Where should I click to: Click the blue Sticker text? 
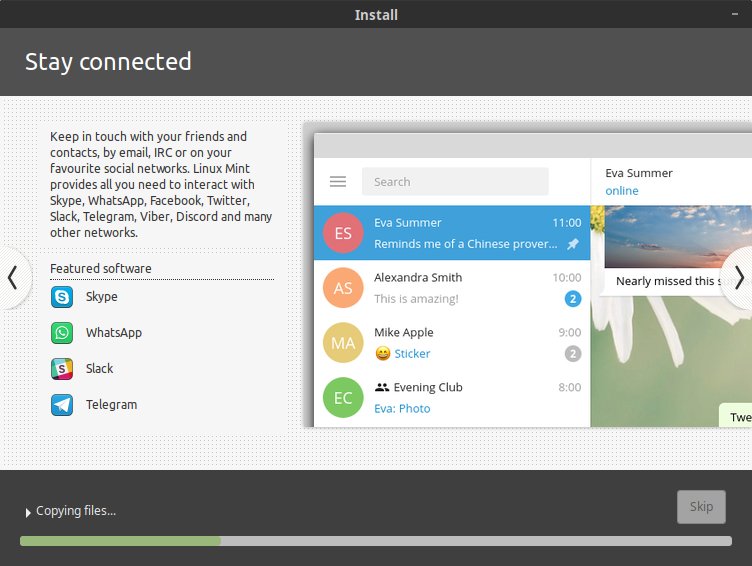click(412, 354)
